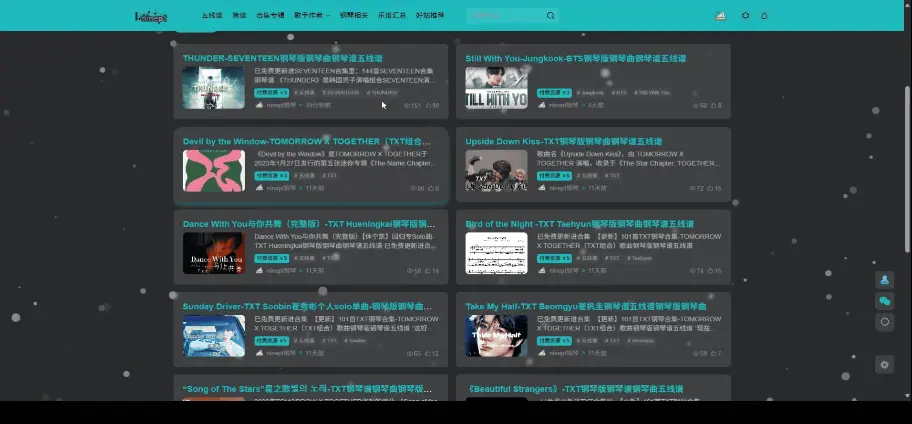The image size is (912, 424).
Task: Open Still With You-Jungkook-BTS title link
Action: (576, 59)
